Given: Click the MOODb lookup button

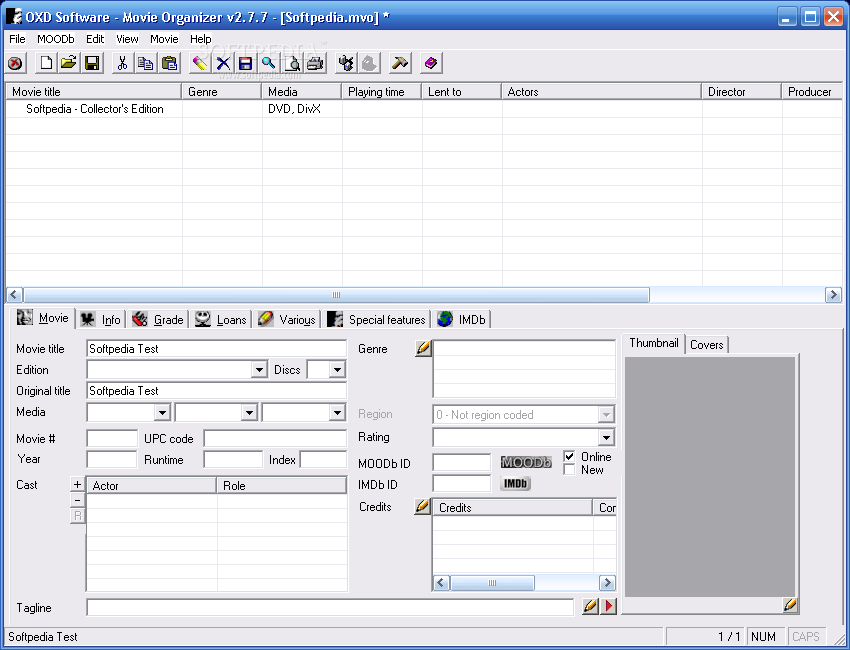Looking at the screenshot, I should click(x=526, y=462).
